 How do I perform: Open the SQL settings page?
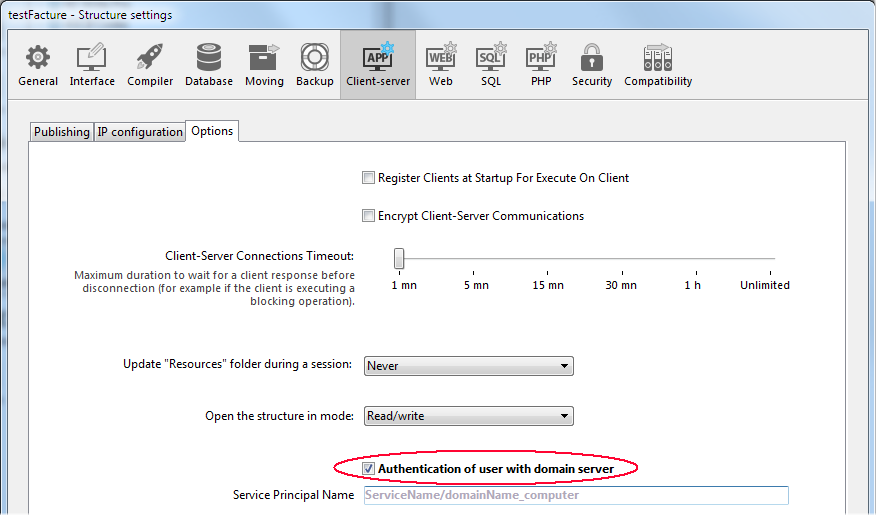pyautogui.click(x=491, y=65)
